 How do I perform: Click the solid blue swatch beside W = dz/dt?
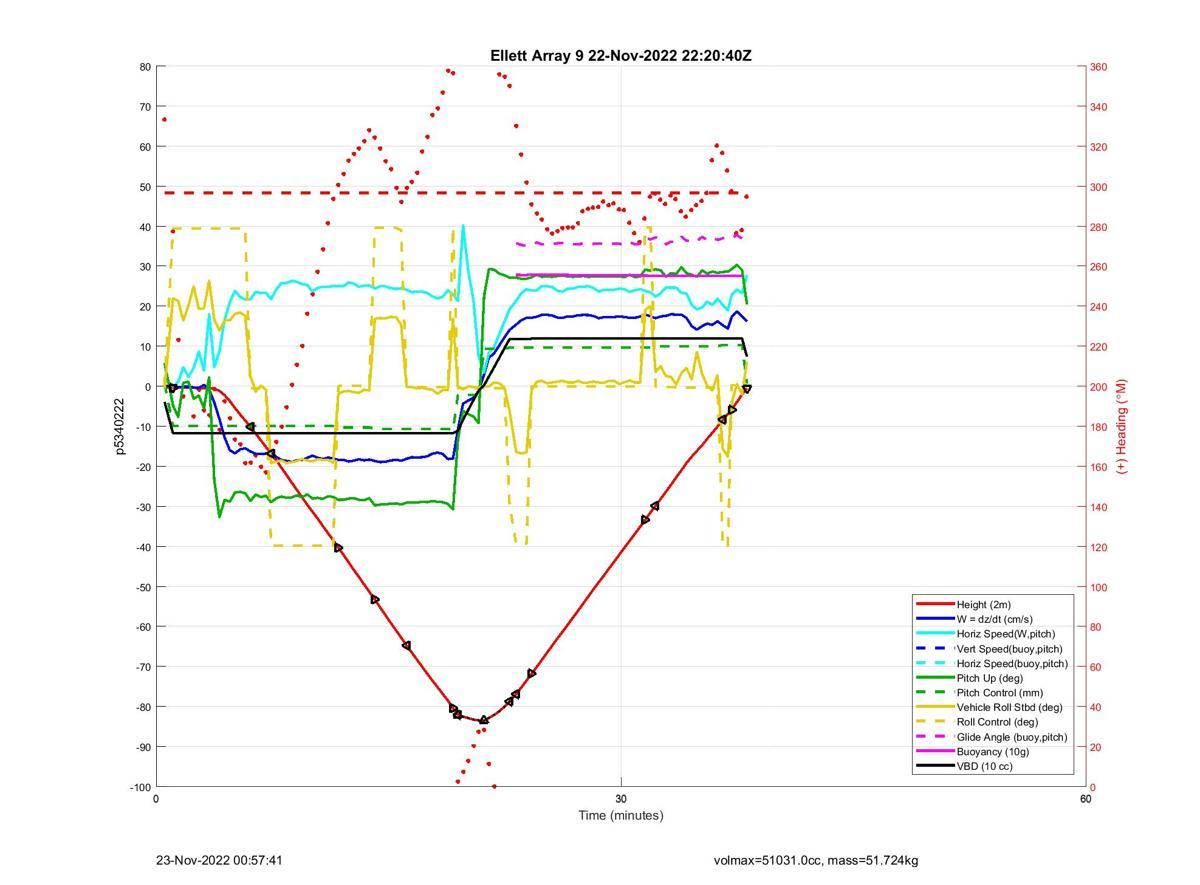coord(934,619)
